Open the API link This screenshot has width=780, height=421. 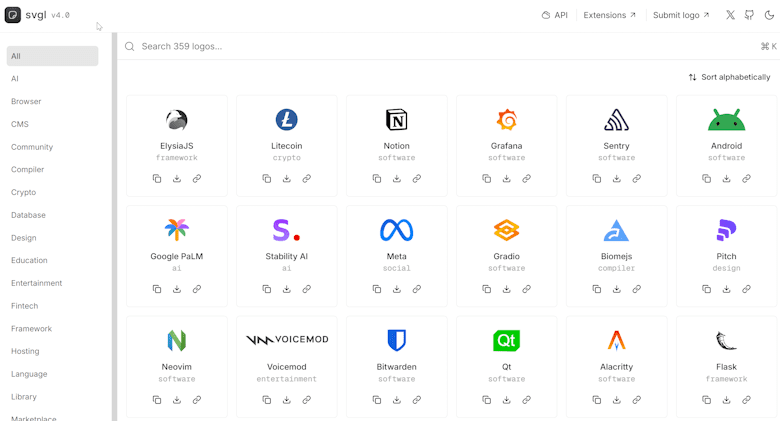(x=555, y=15)
